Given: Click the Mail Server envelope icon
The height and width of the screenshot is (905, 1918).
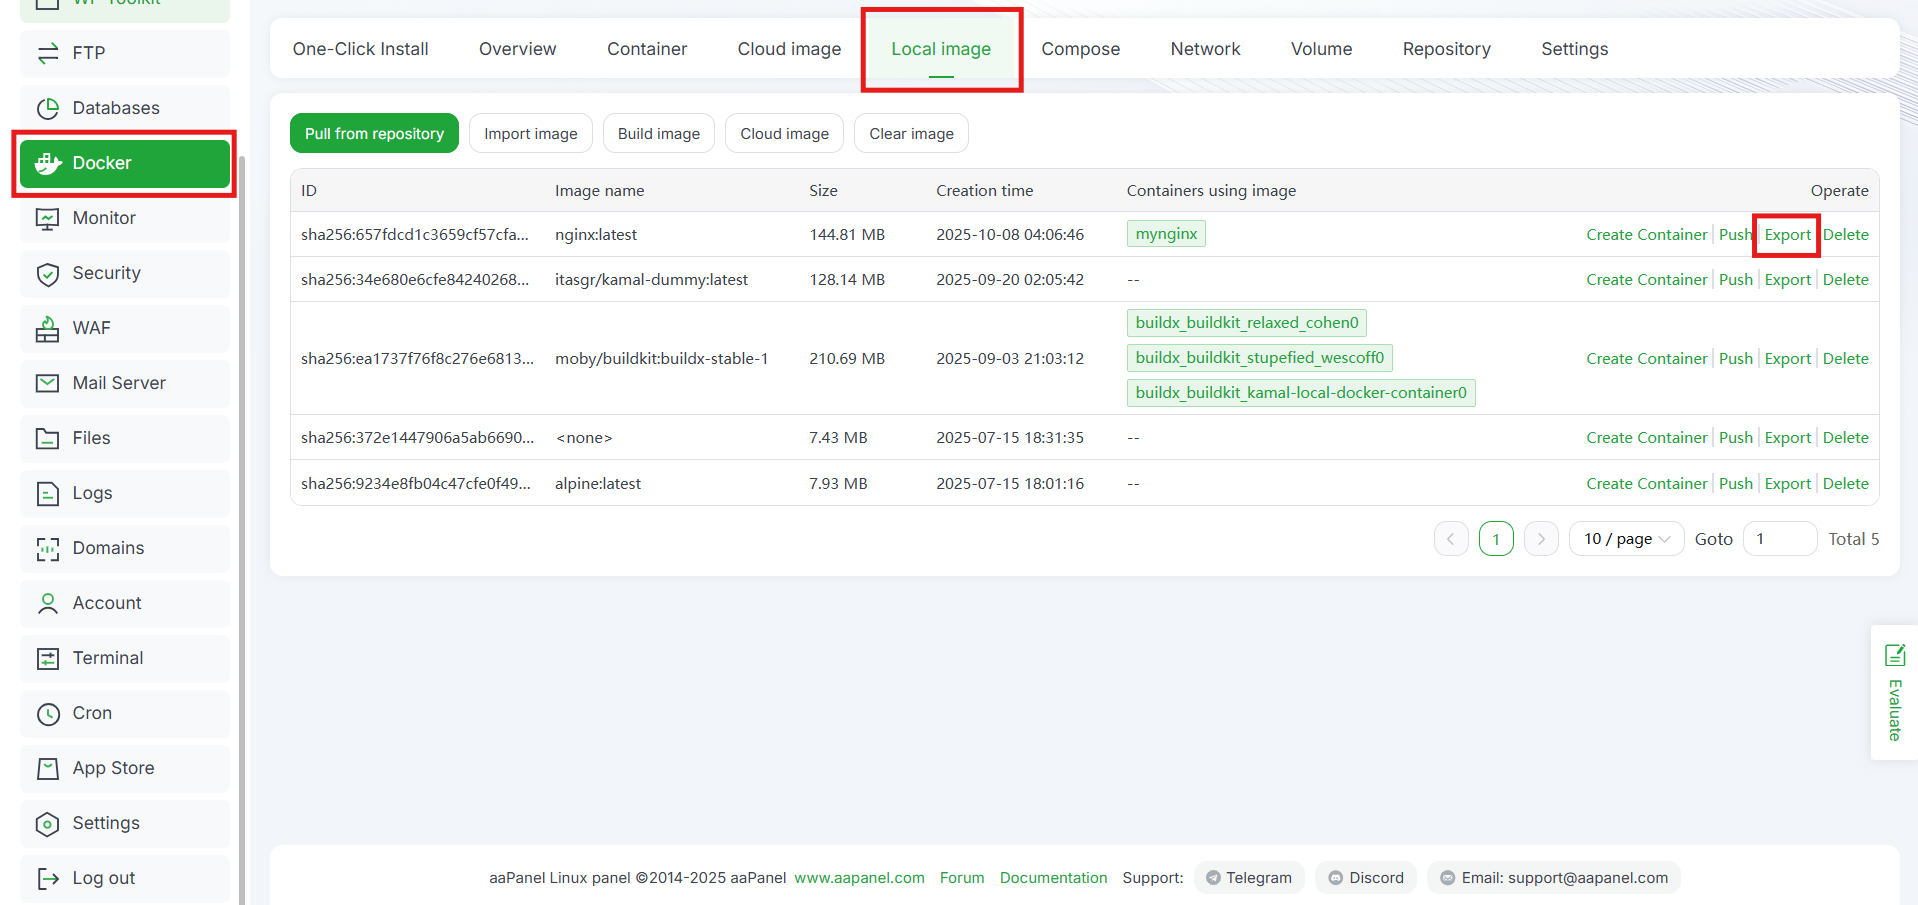Looking at the screenshot, I should (48, 383).
